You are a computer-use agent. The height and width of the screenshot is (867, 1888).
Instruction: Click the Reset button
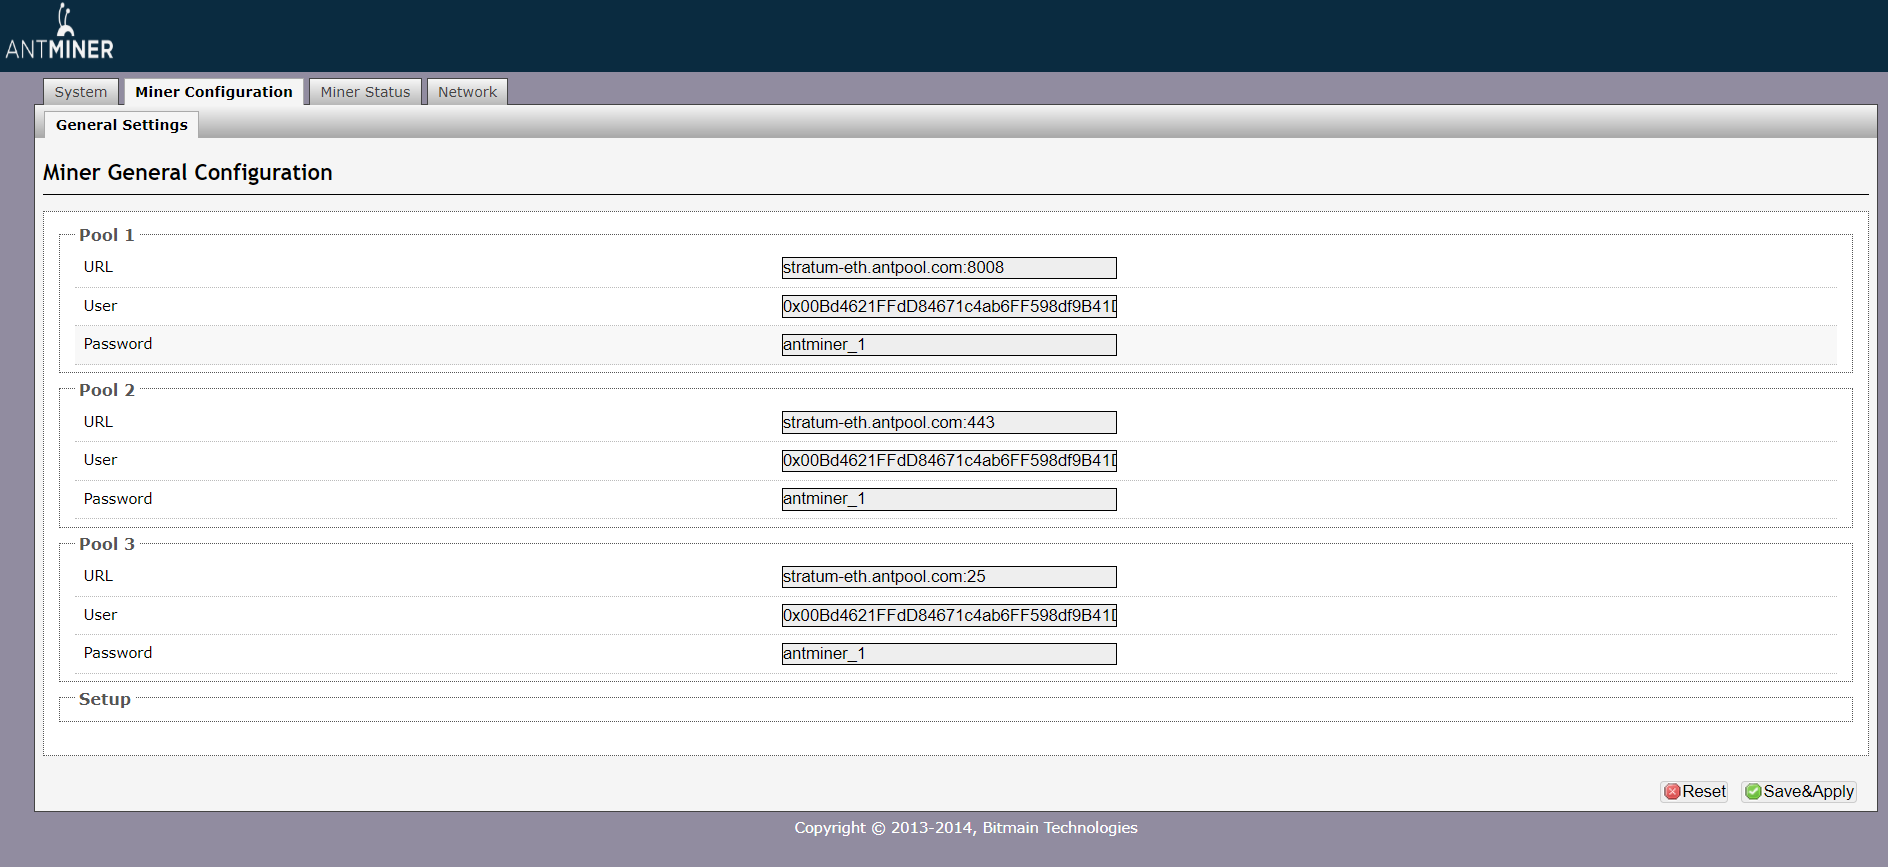click(1695, 791)
